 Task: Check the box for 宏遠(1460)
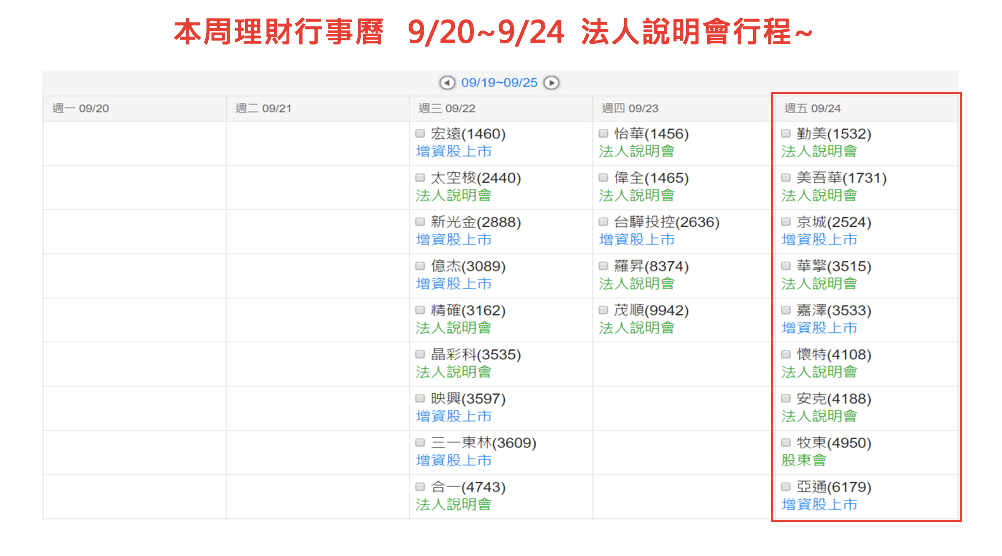(421, 134)
